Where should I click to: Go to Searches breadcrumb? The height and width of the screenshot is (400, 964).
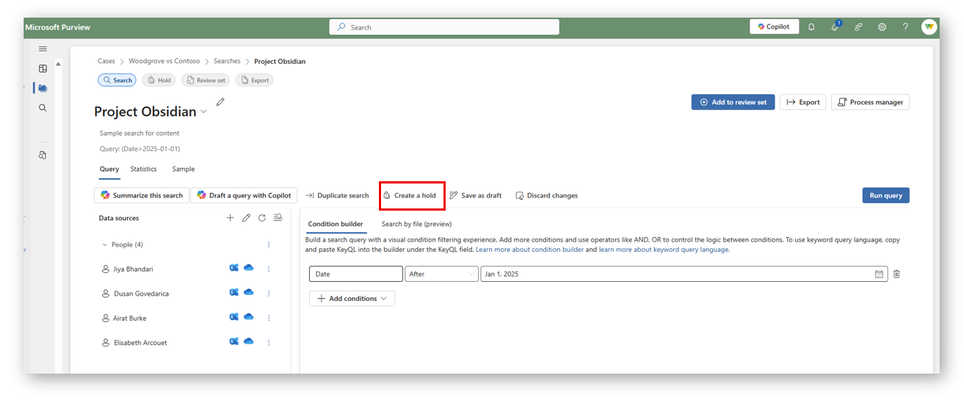[227, 61]
